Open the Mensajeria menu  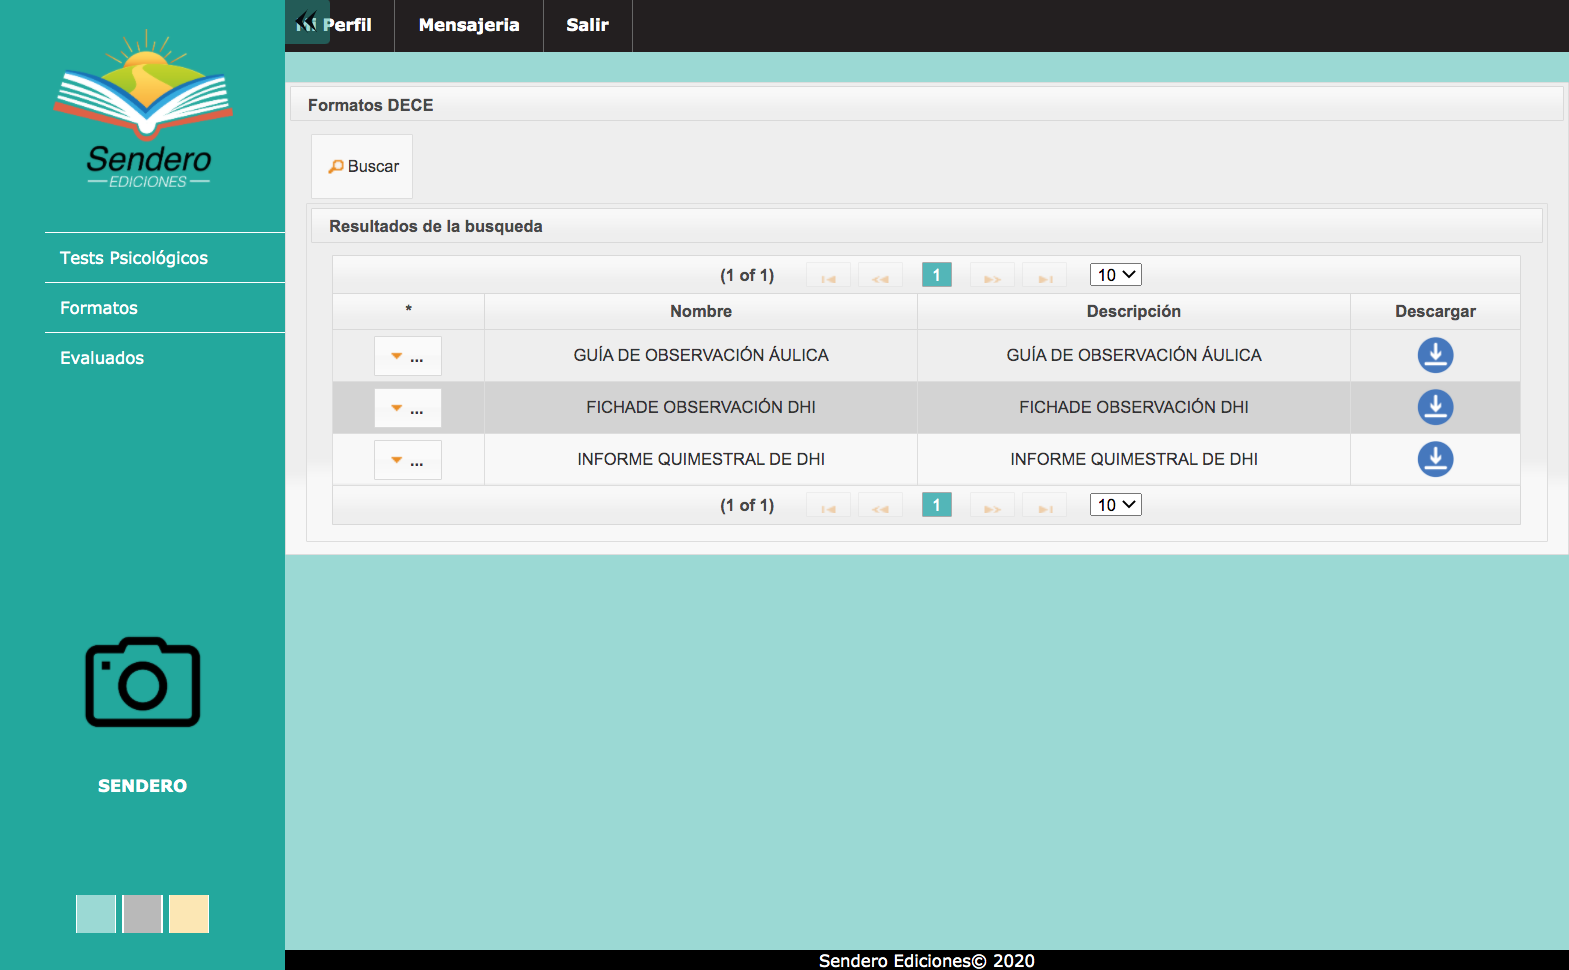(469, 25)
